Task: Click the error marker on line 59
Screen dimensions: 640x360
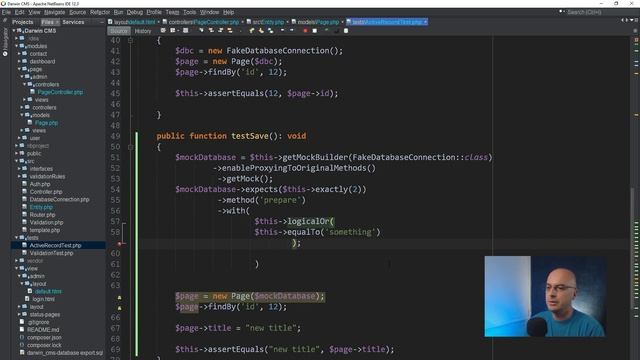Action: (119, 244)
